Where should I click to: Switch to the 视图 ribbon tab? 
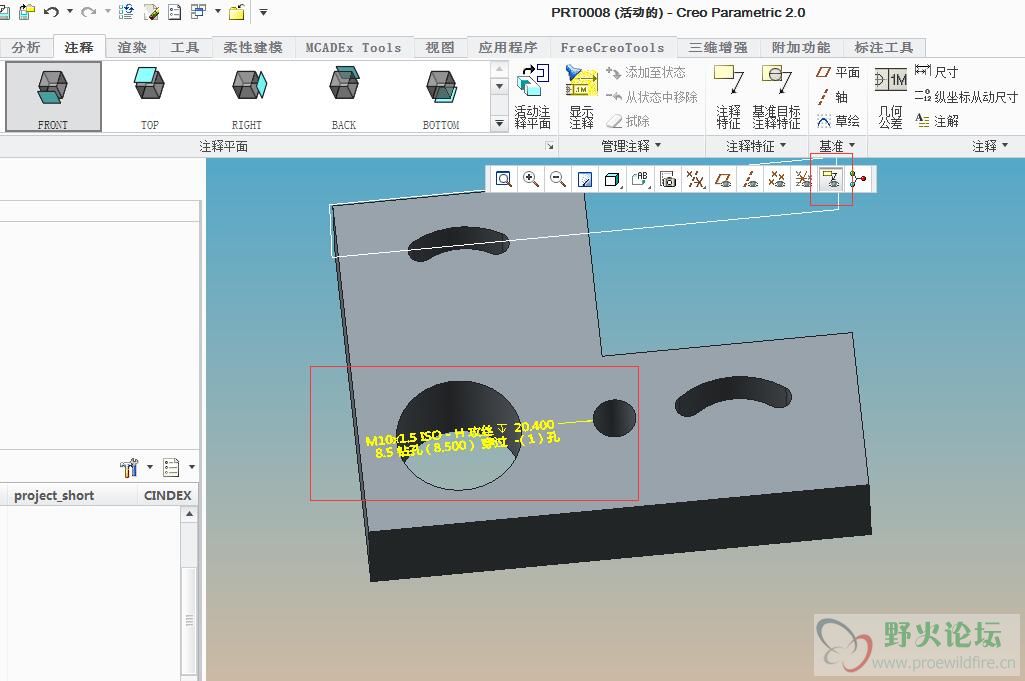pyautogui.click(x=440, y=48)
